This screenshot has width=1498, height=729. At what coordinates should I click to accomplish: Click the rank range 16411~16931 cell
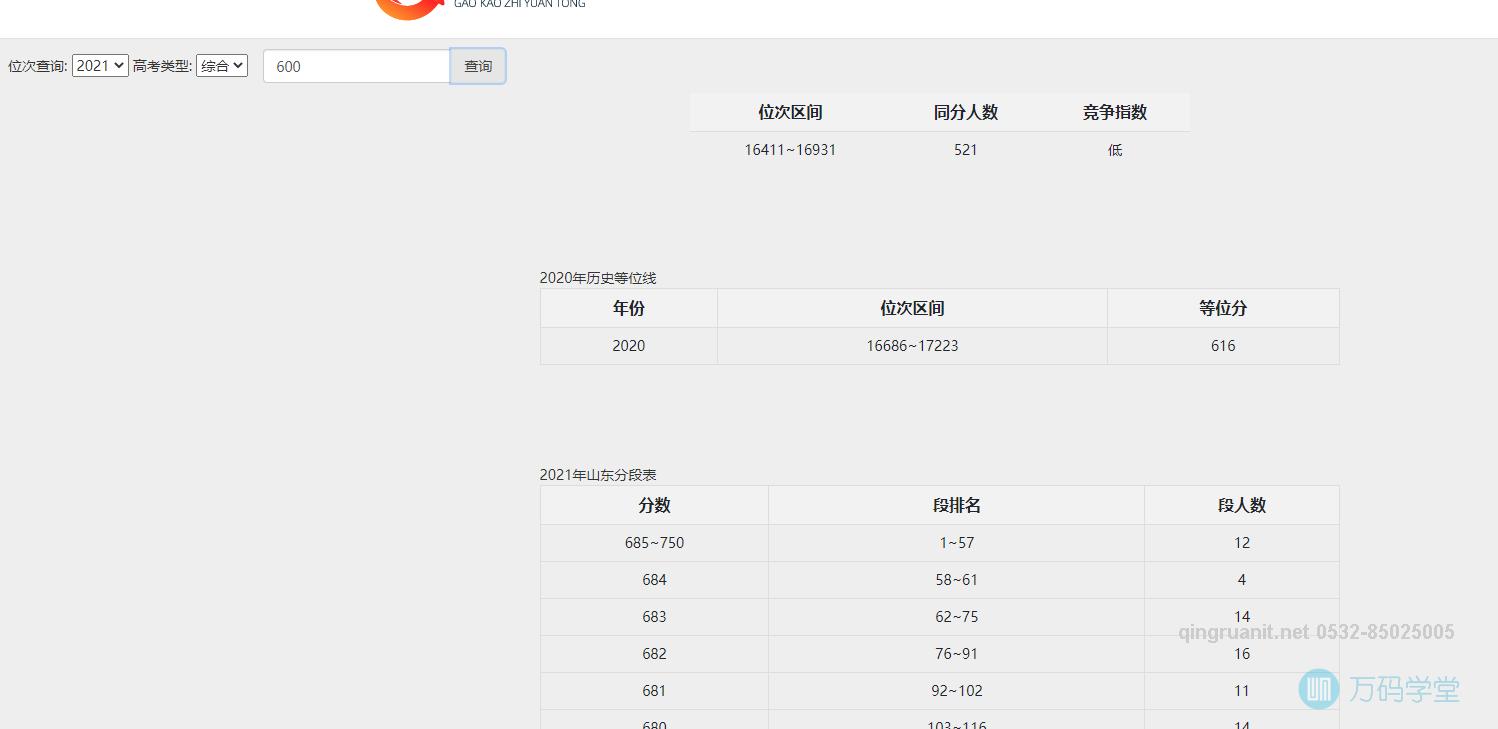[789, 149]
